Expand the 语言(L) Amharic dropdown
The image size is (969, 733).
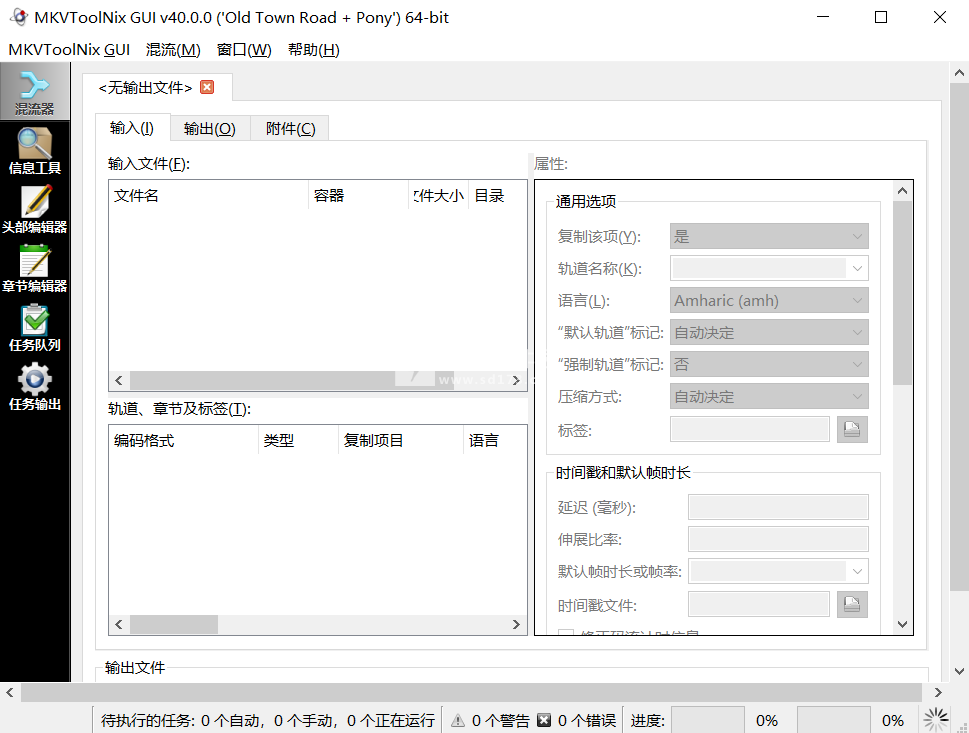tap(769, 300)
